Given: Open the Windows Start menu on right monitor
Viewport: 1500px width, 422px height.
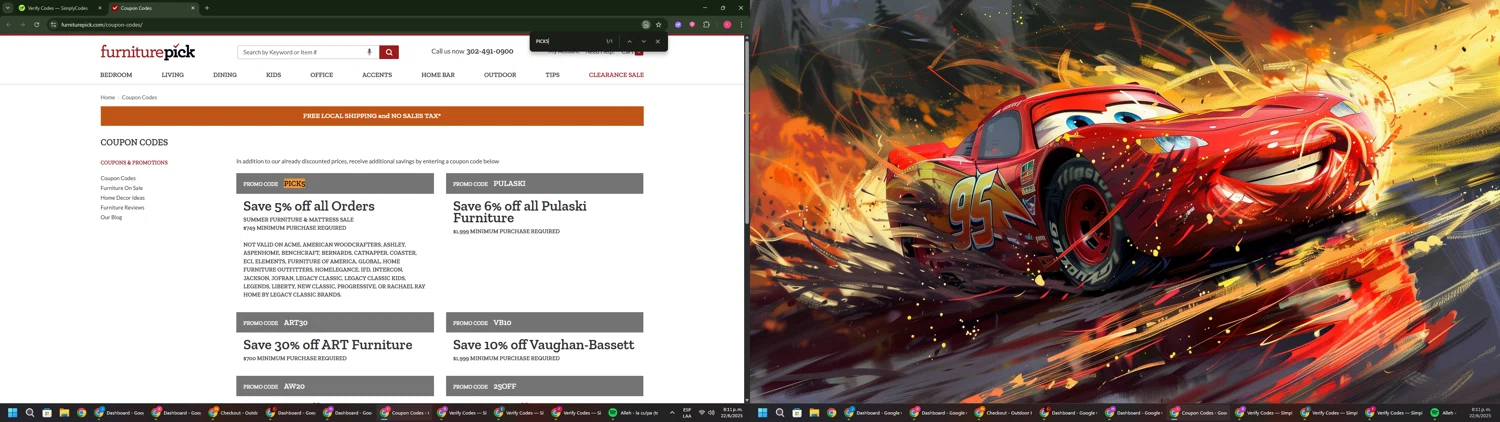Looking at the screenshot, I should pyautogui.click(x=762, y=412).
